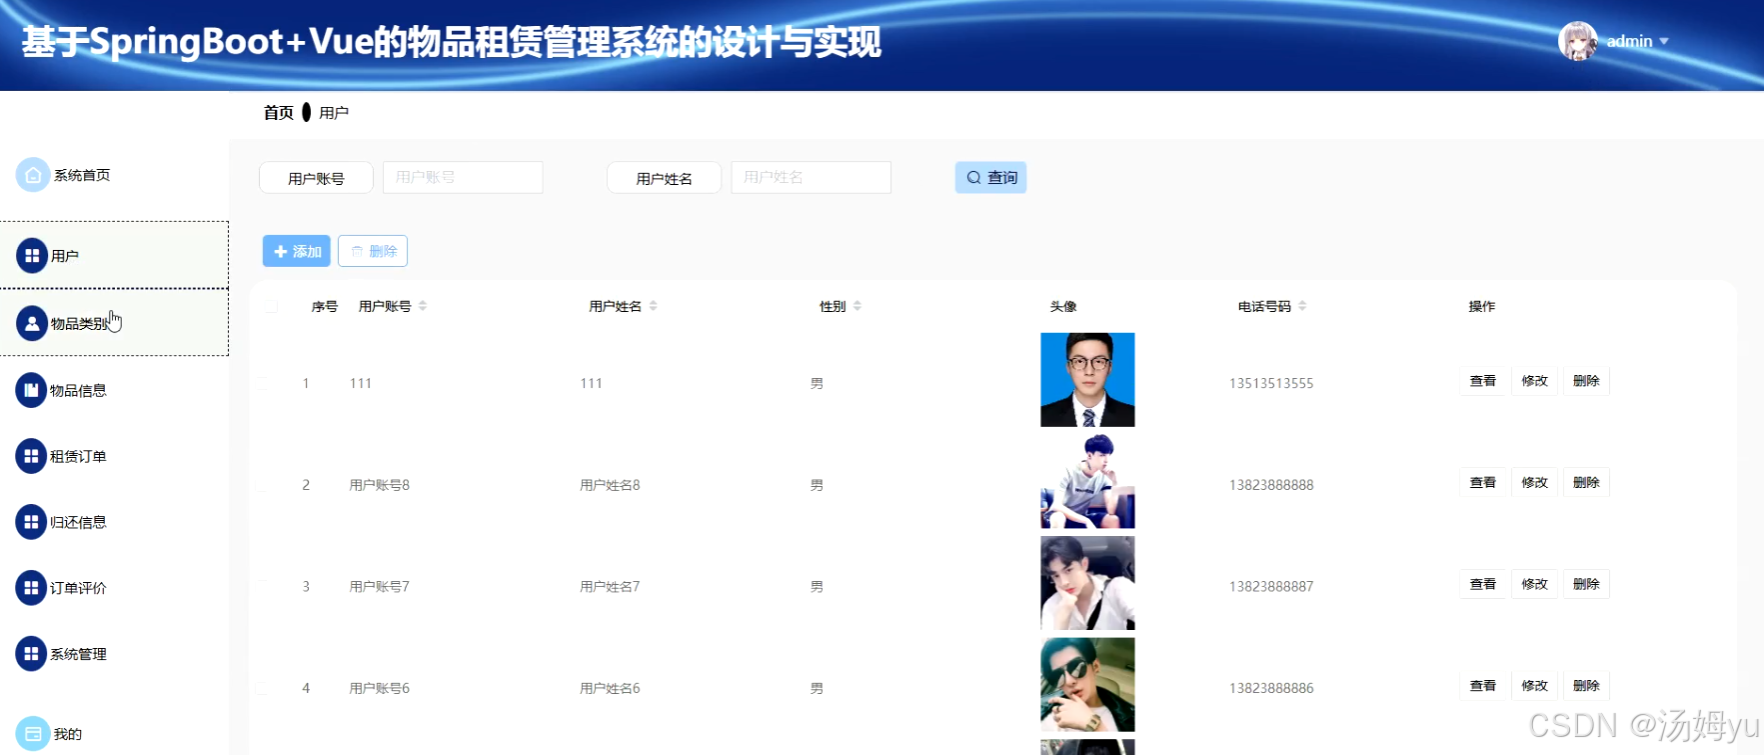Image resolution: width=1764 pixels, height=755 pixels.
Task: View details for 用户账号8
Action: [x=1483, y=483]
